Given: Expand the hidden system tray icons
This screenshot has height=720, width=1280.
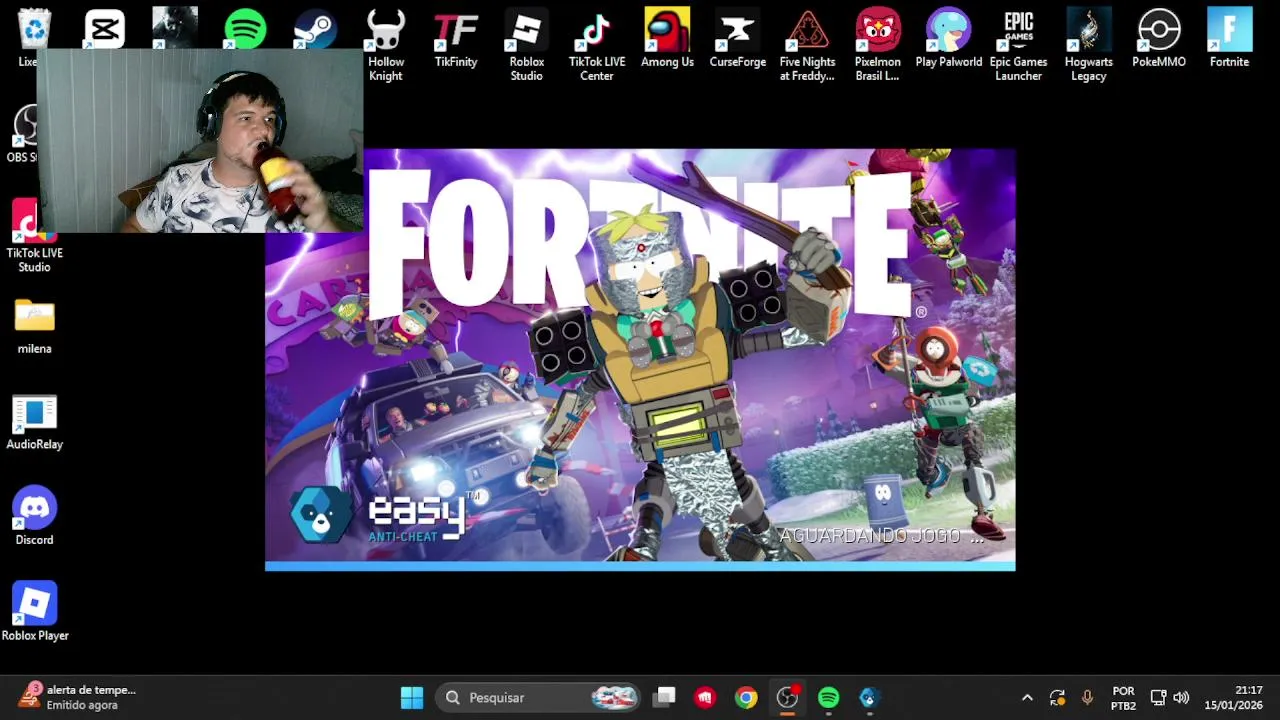Looking at the screenshot, I should click(x=1027, y=698).
